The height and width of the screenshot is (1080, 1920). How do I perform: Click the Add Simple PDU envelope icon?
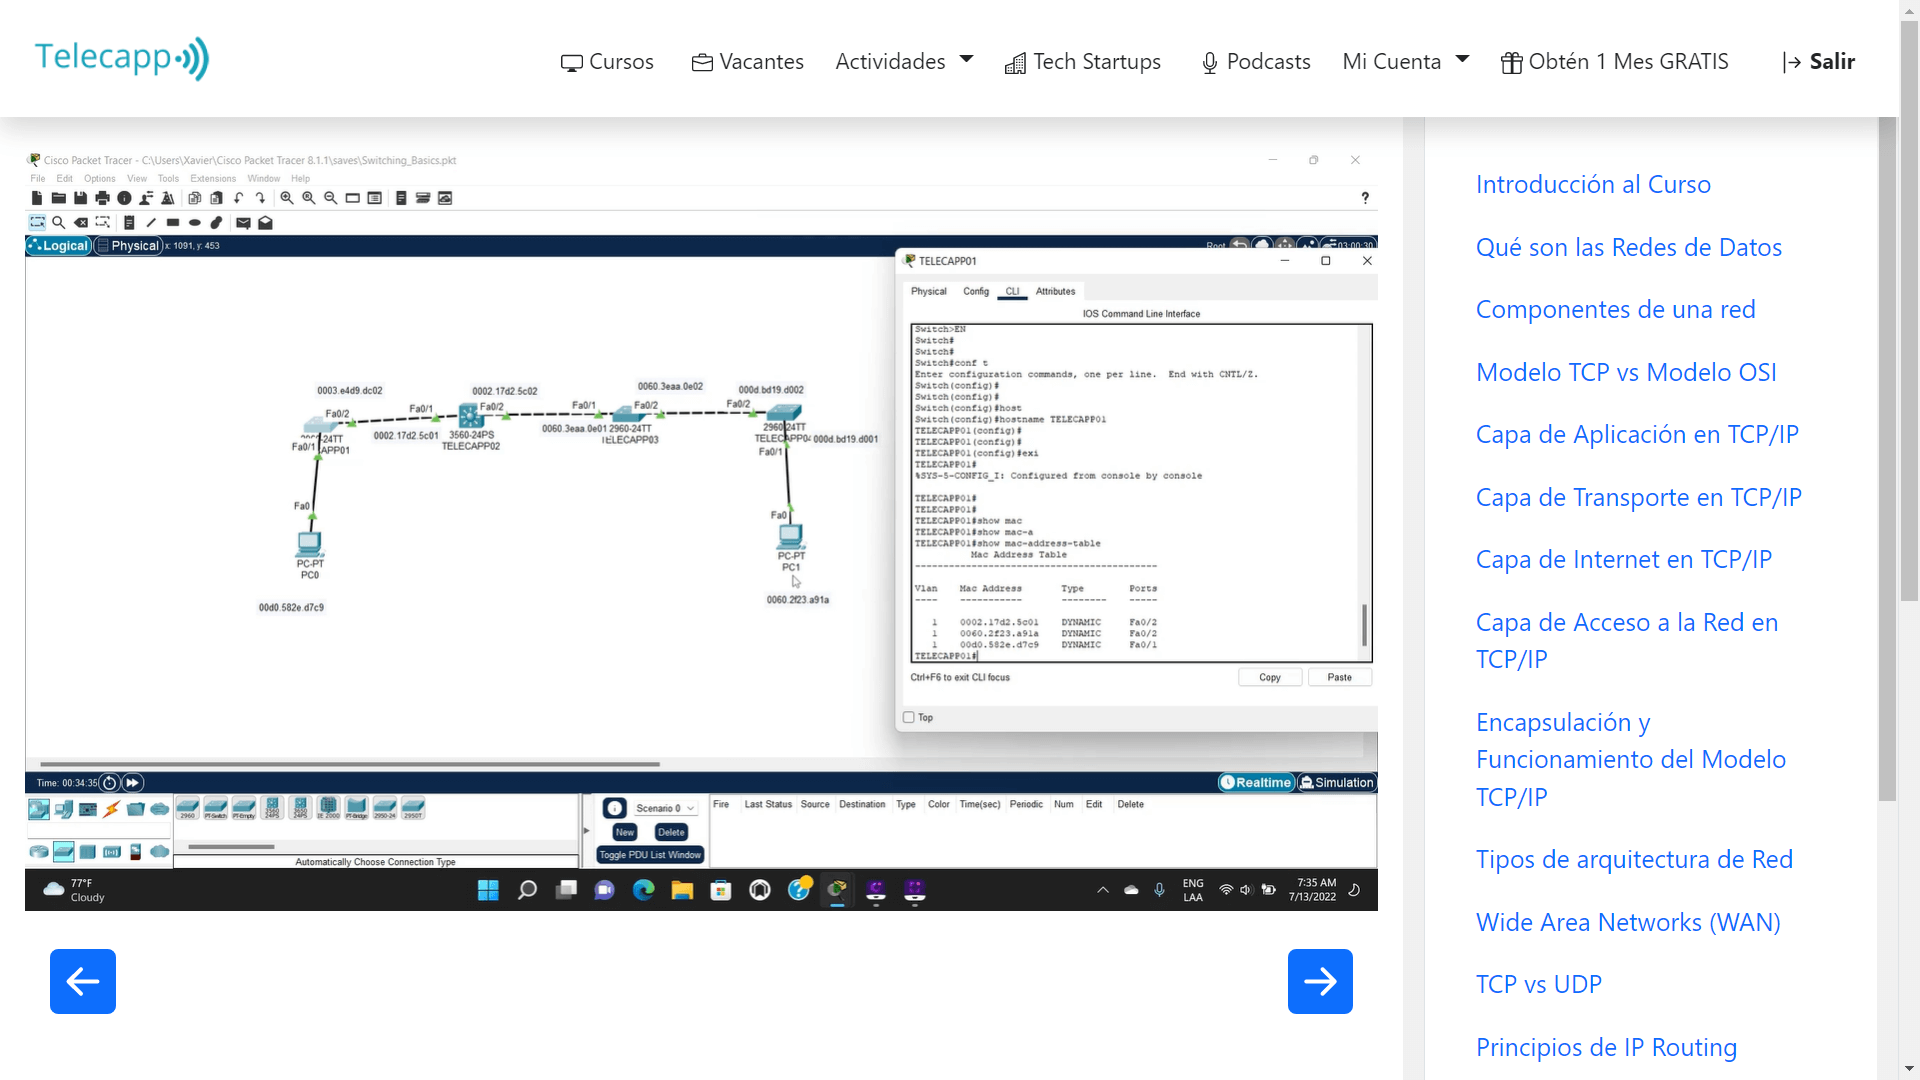pyautogui.click(x=243, y=222)
